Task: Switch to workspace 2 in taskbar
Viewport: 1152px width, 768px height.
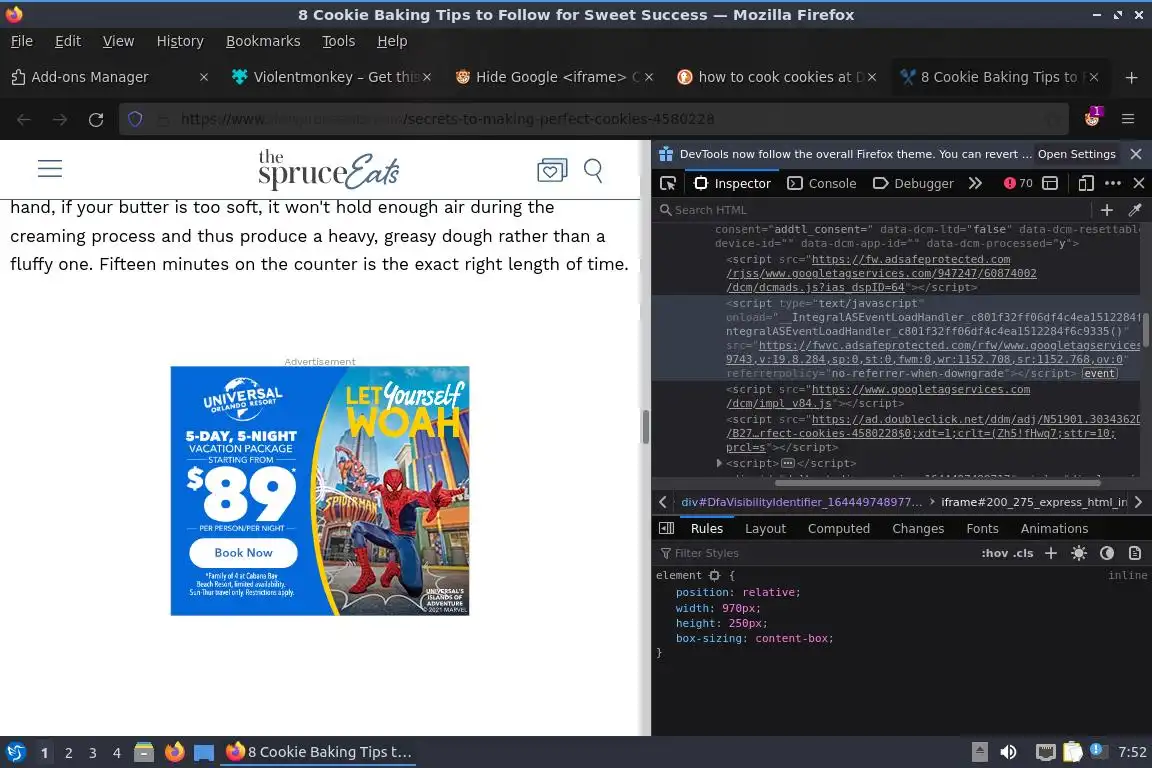Action: pyautogui.click(x=68, y=753)
